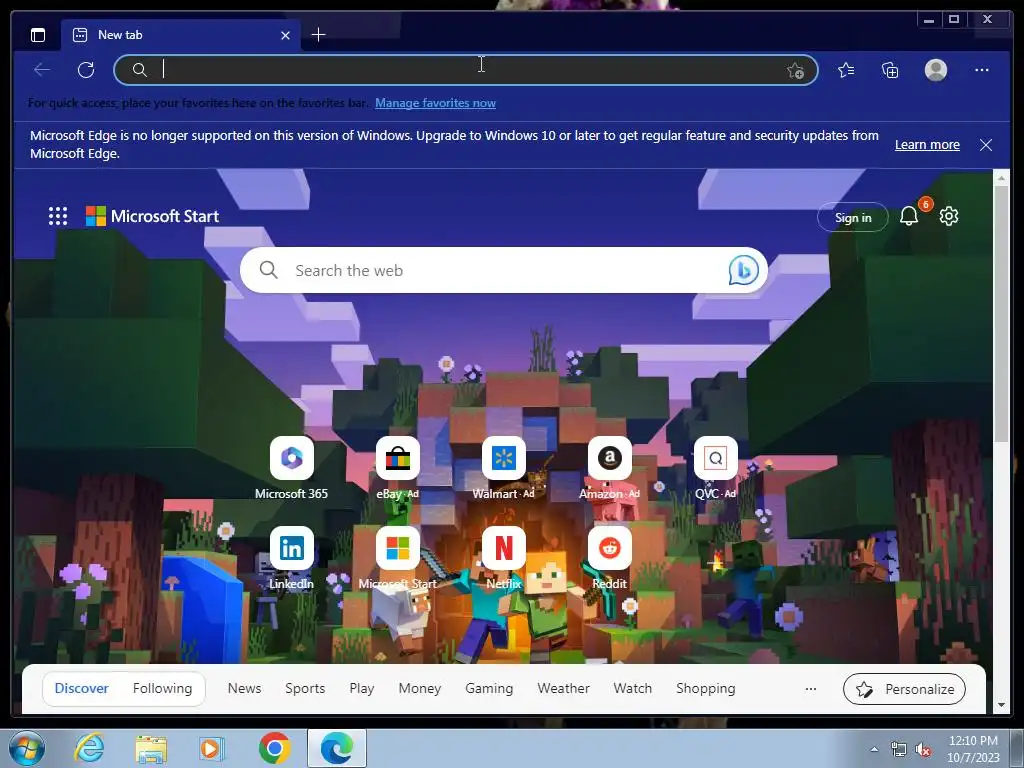
Task: Open the Windows Start menu orb
Action: click(27, 748)
